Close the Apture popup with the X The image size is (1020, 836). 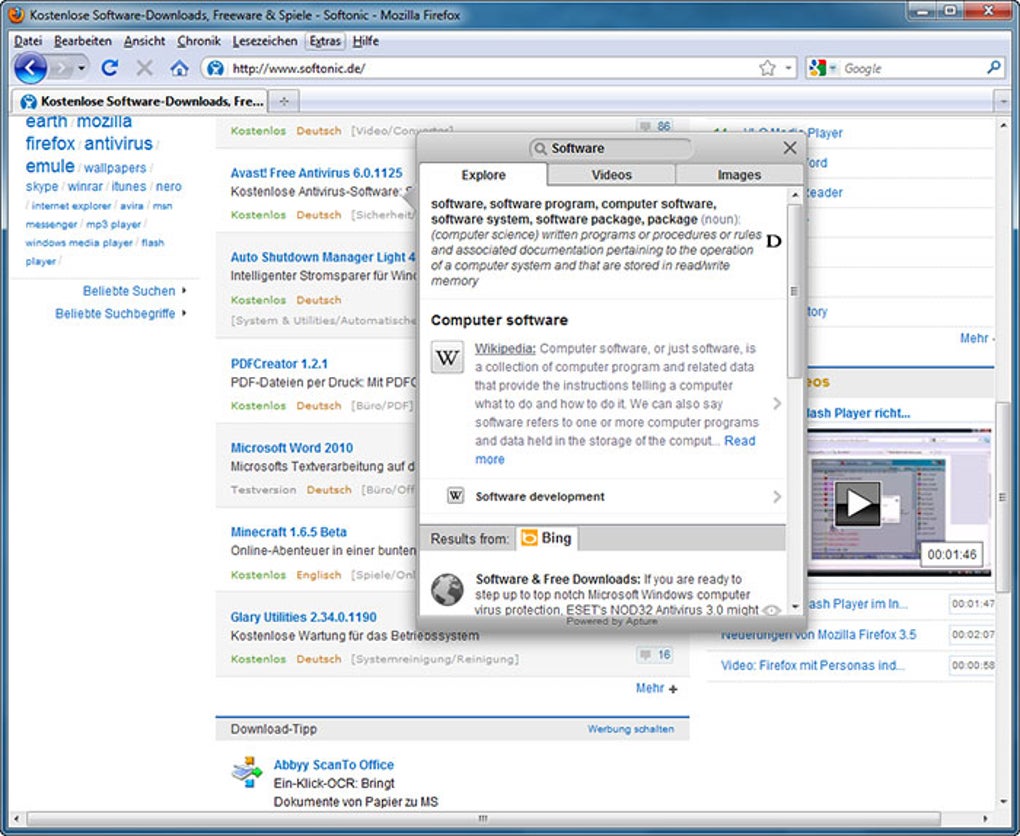790,148
